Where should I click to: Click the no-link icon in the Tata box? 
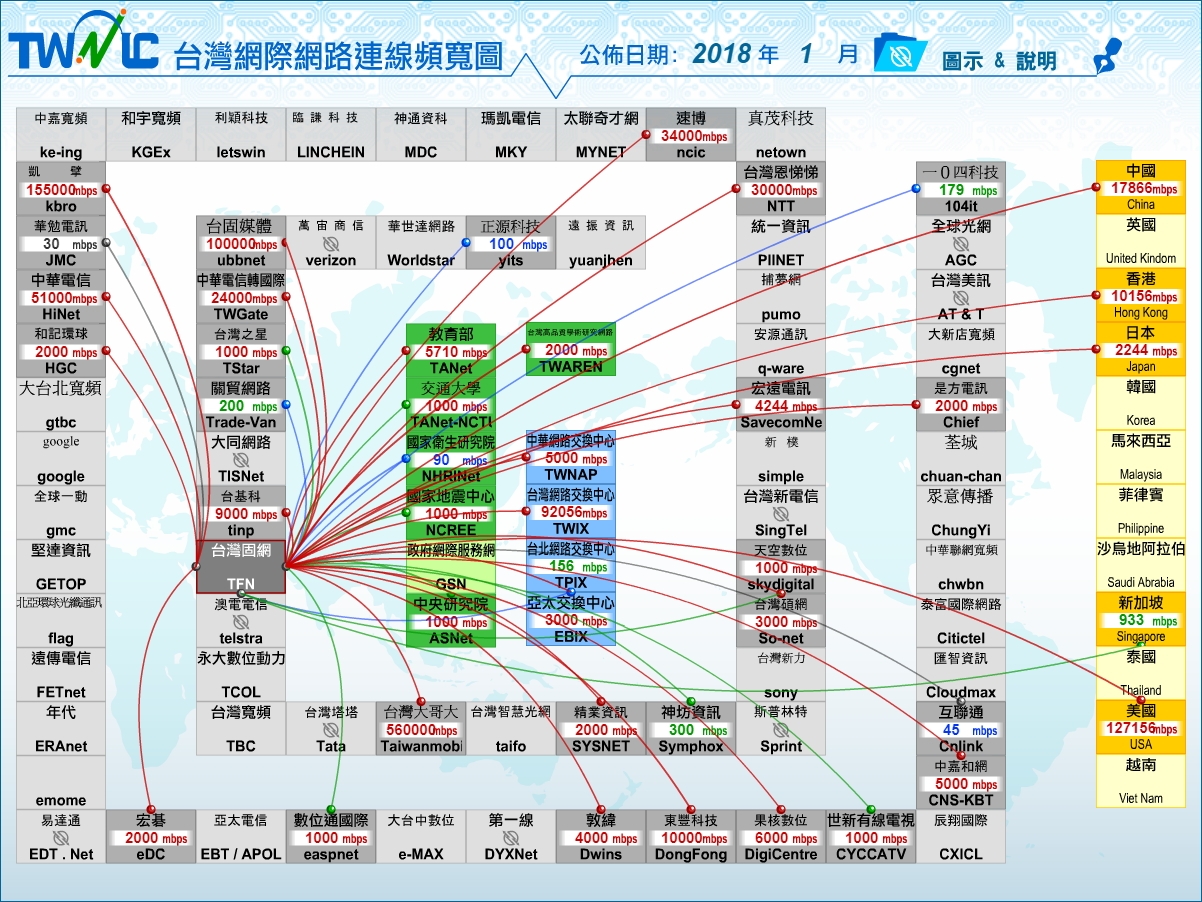tap(331, 730)
